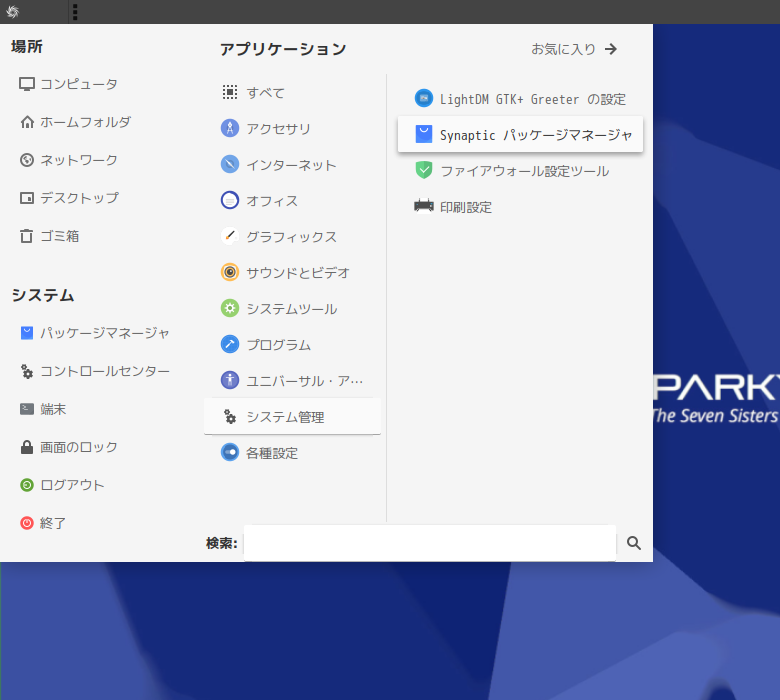
Task: Click the ログアウト green icon
Action: coord(27,485)
